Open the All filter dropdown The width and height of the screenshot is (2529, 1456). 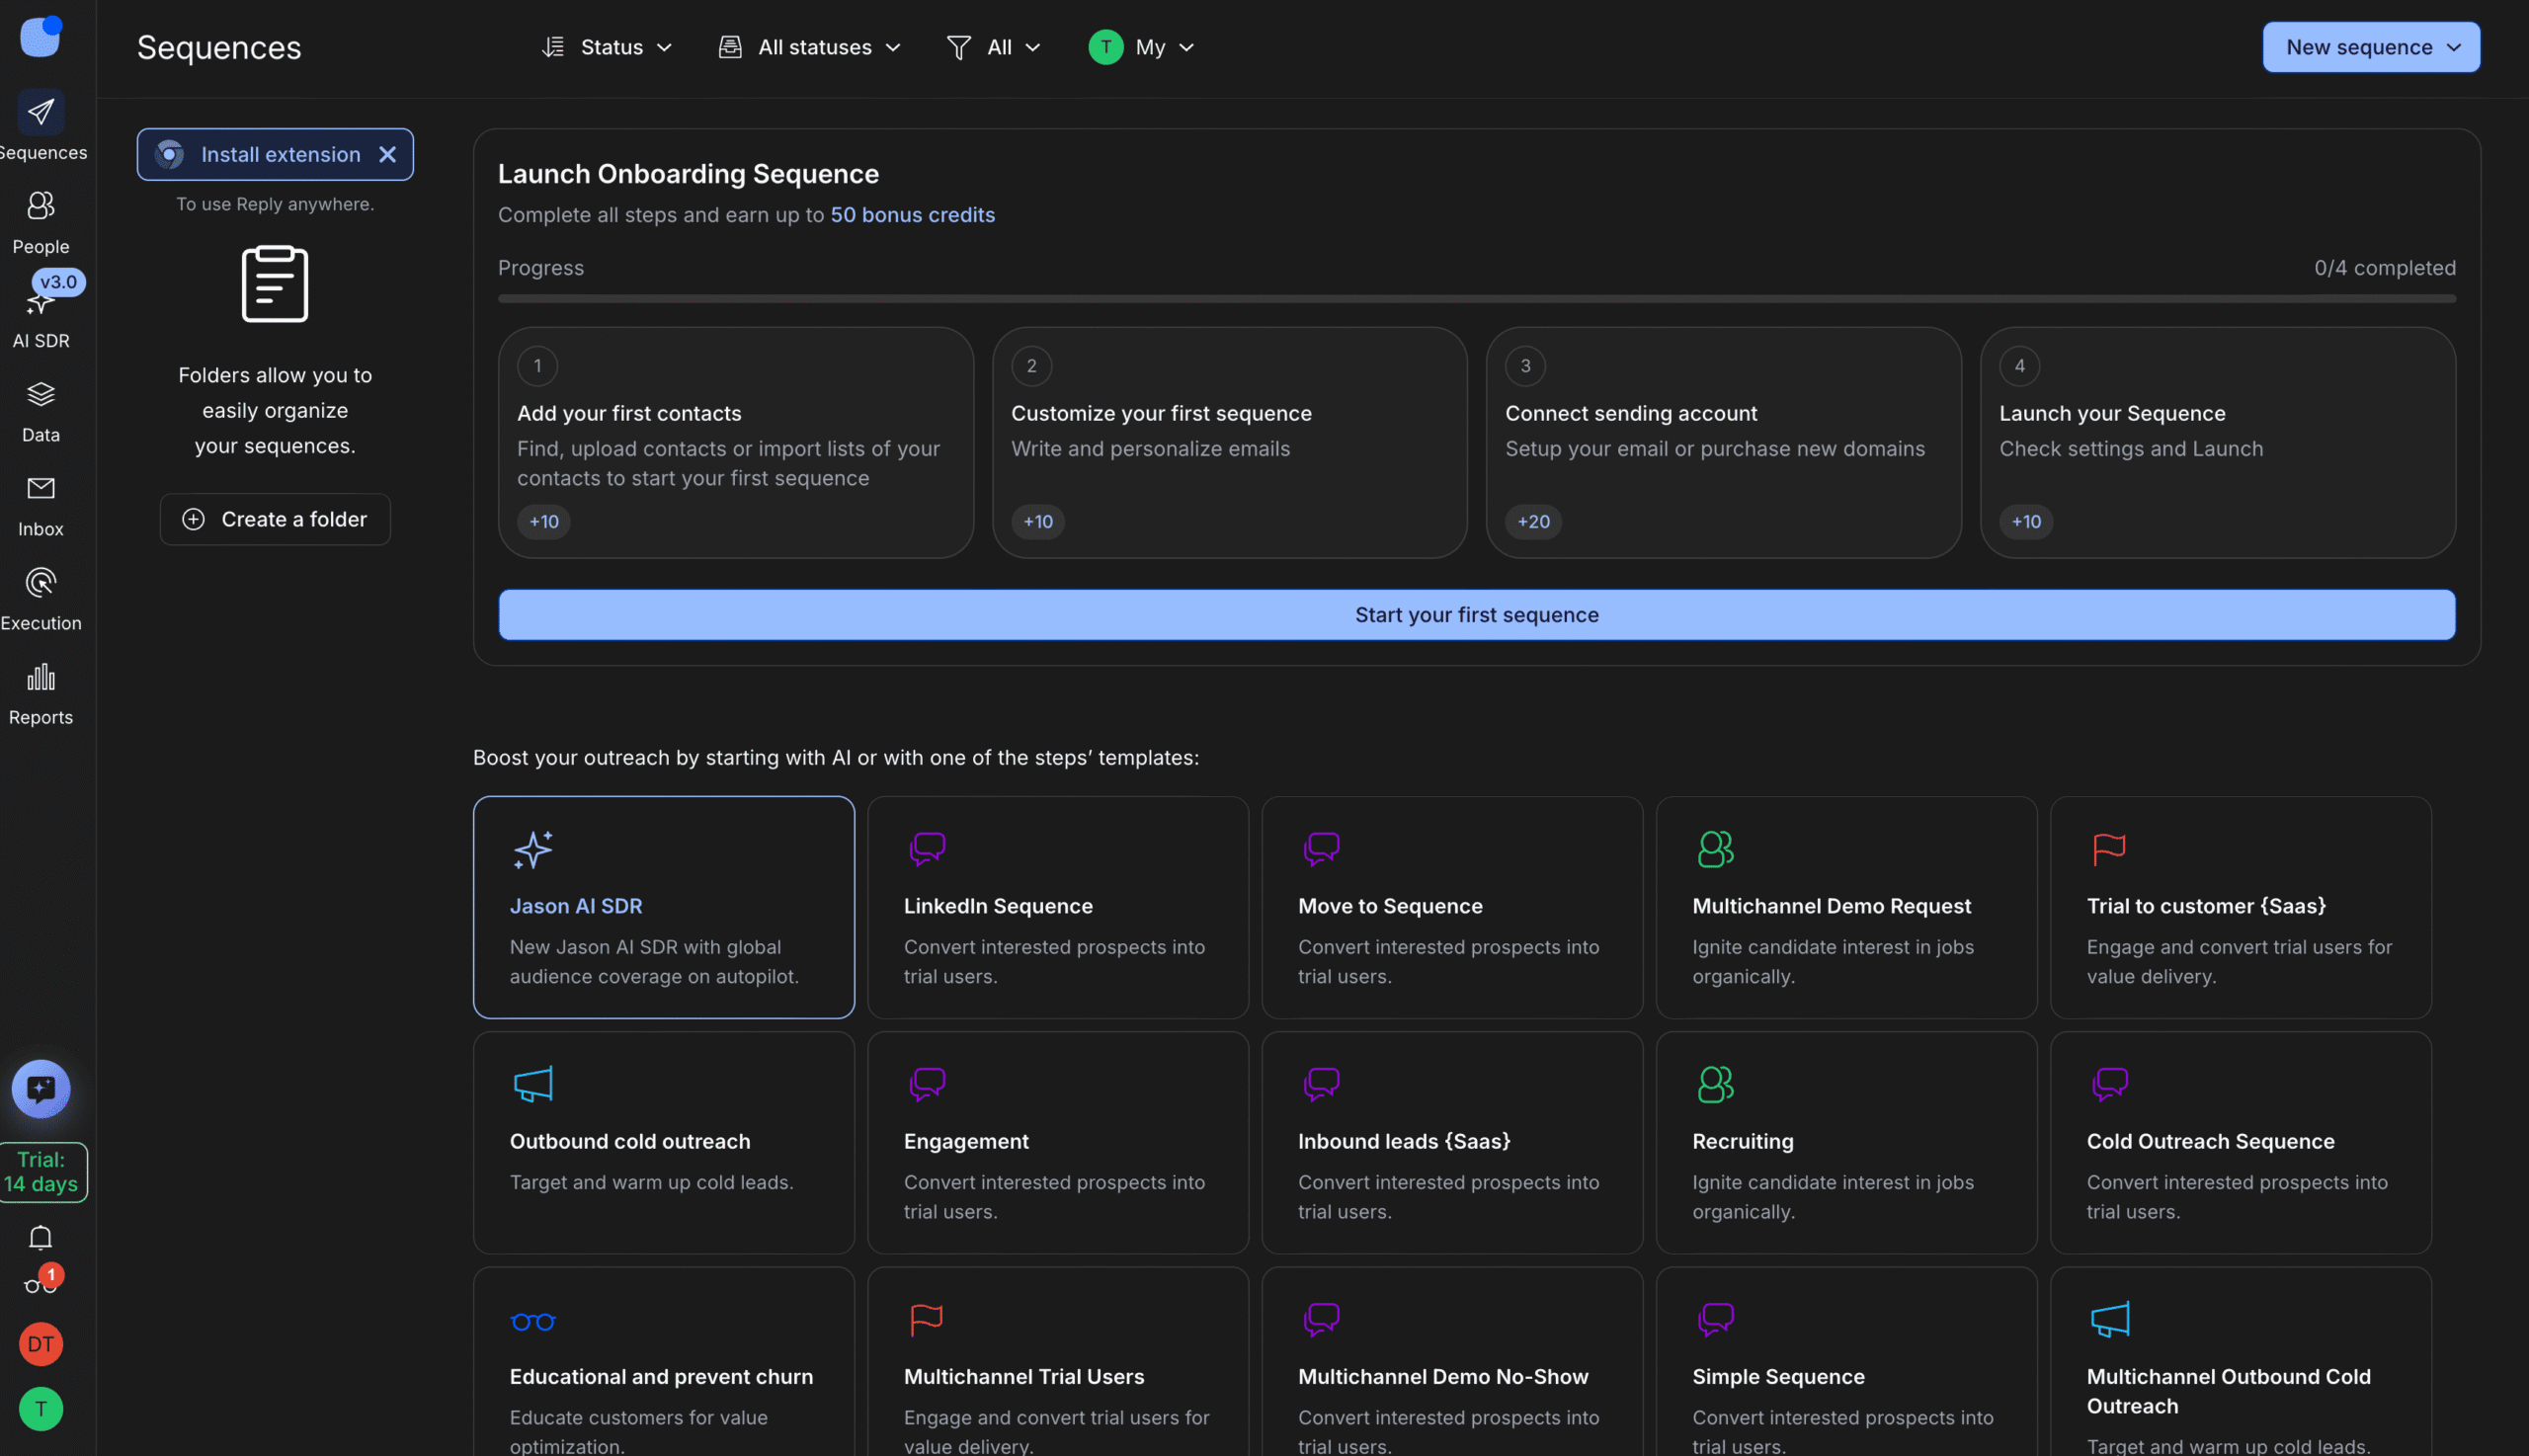click(x=994, y=47)
